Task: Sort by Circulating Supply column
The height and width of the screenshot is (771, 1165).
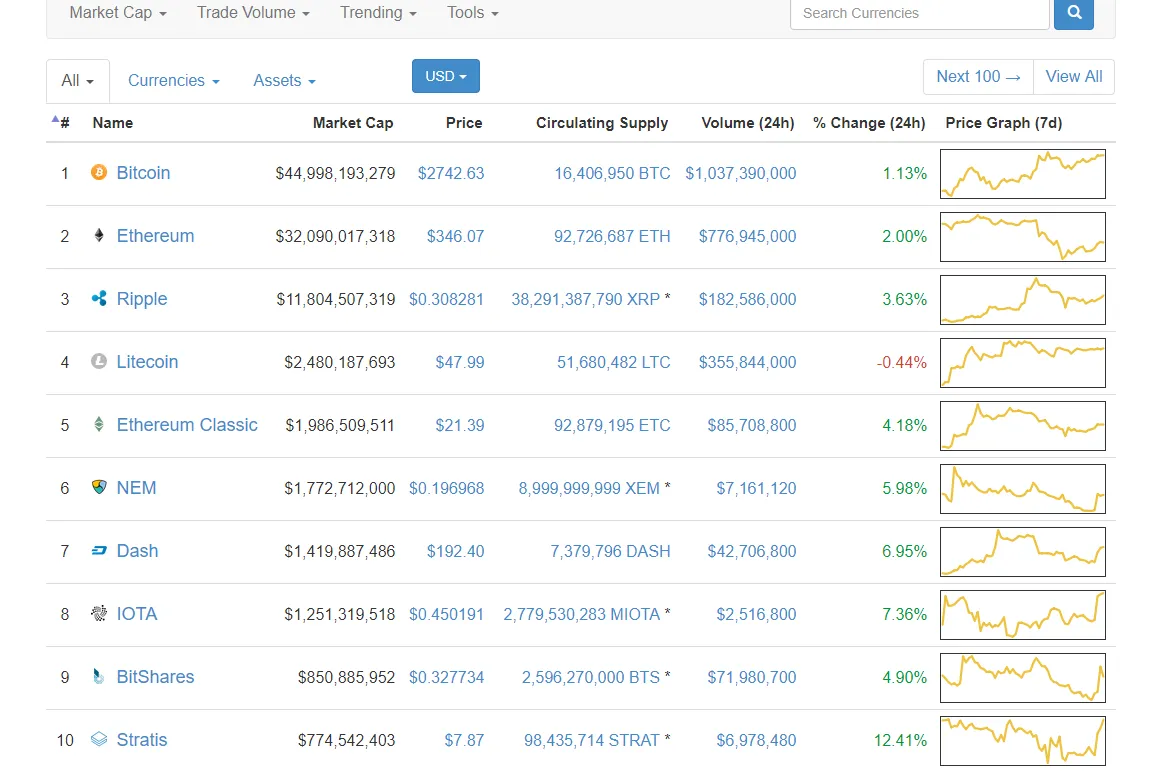Action: tap(602, 123)
